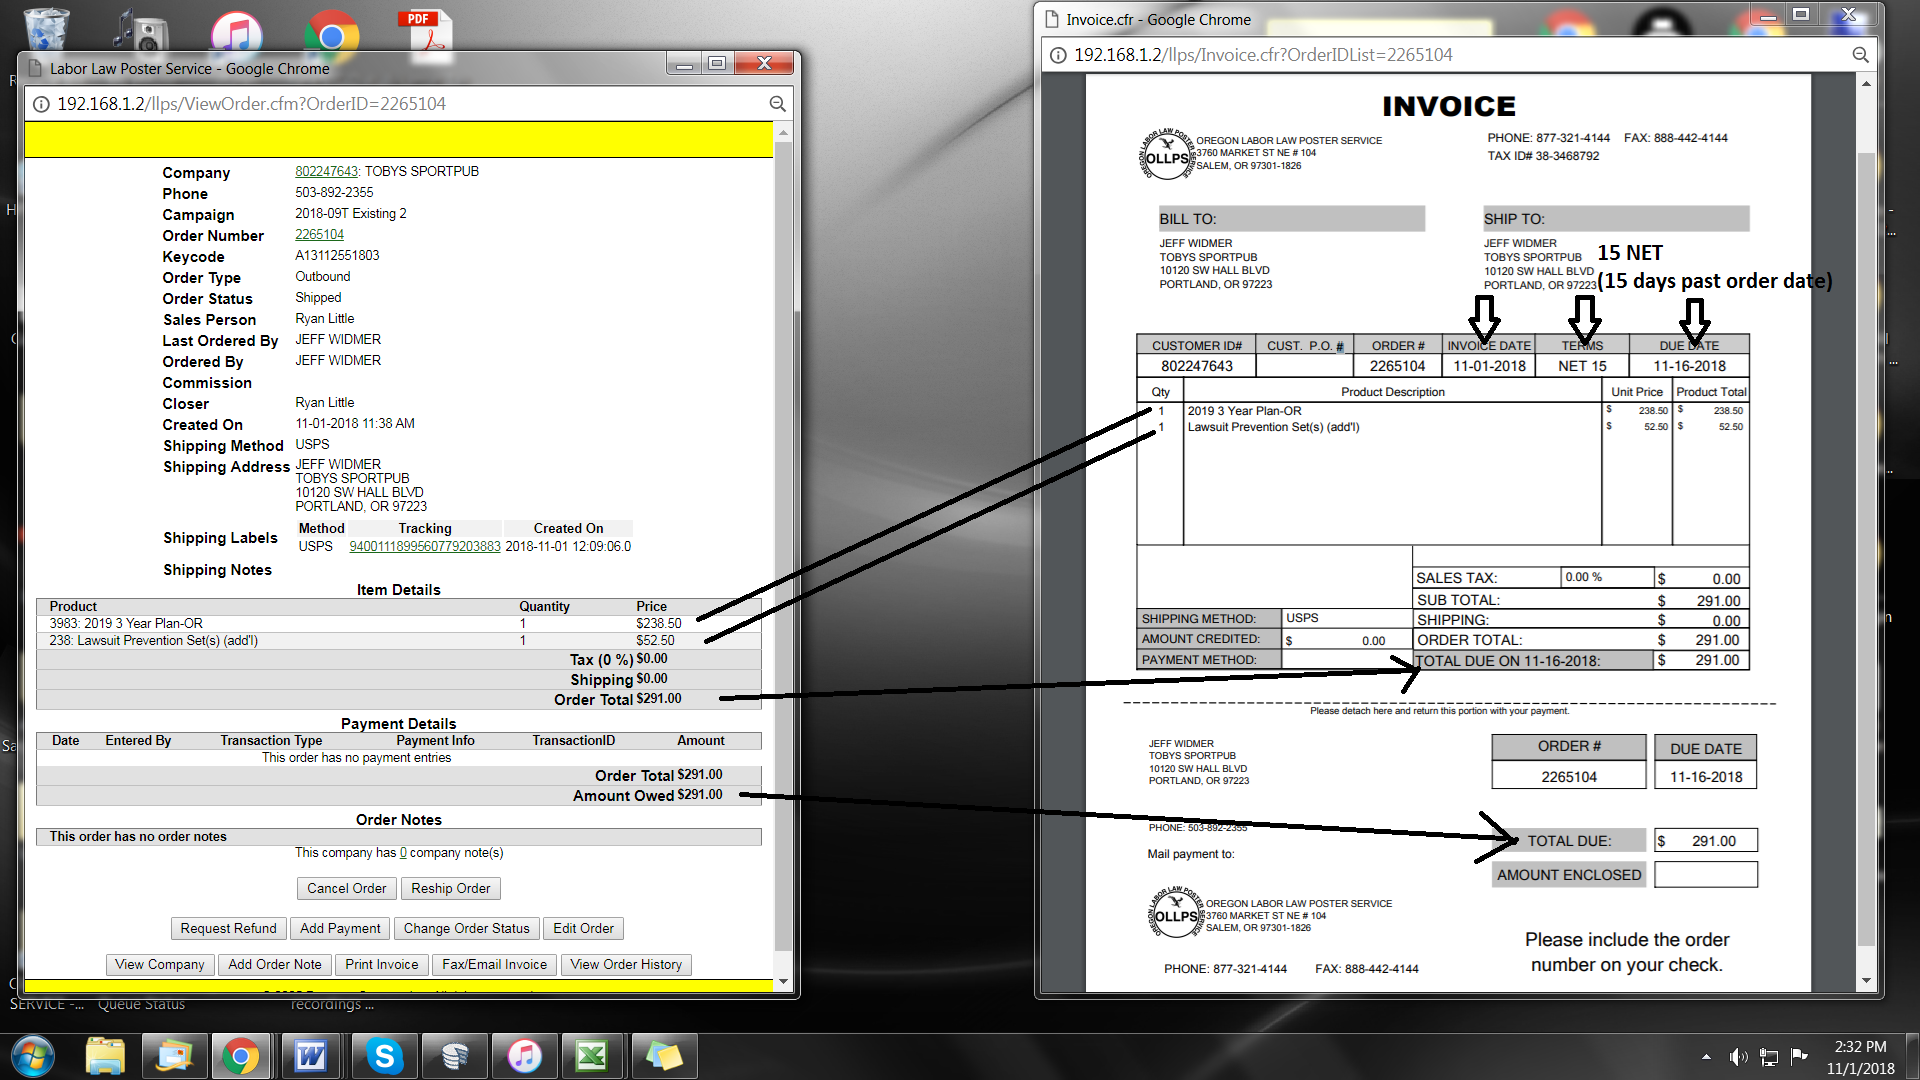Click Print Invoice button
Screen dimensions: 1920x1080
(x=381, y=965)
